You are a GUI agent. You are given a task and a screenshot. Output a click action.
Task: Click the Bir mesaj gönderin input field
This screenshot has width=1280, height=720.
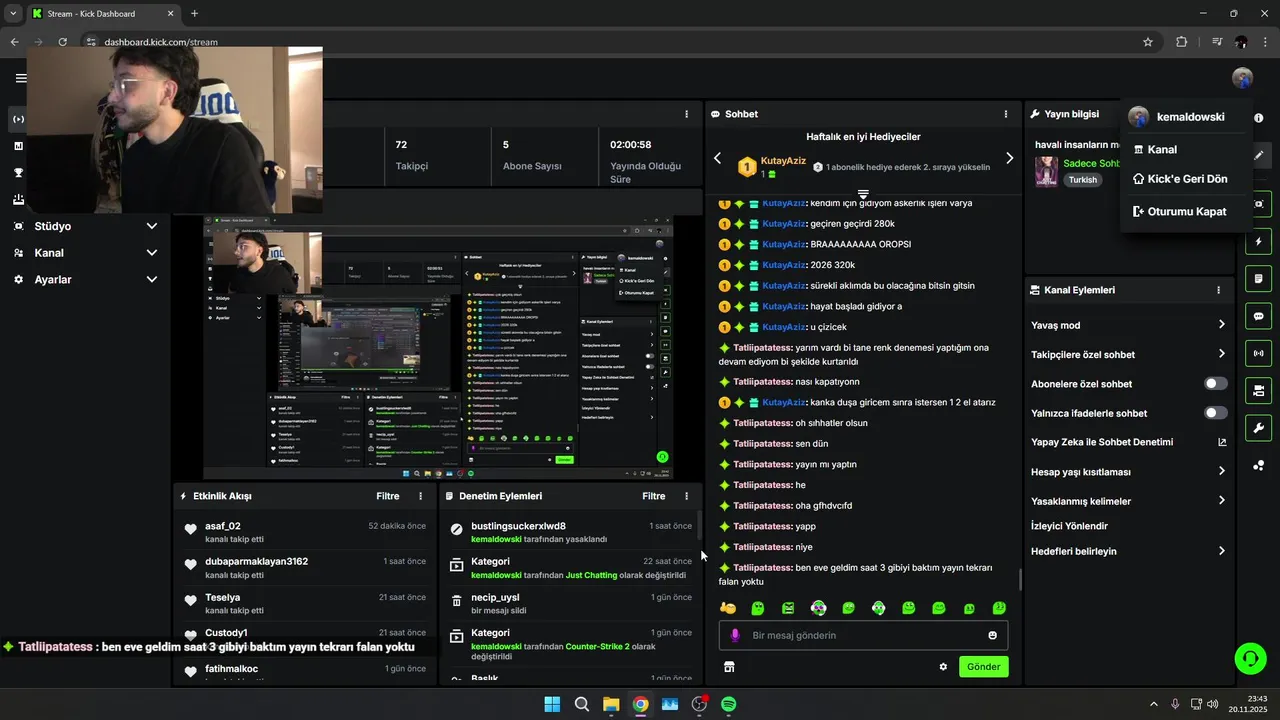pos(863,635)
